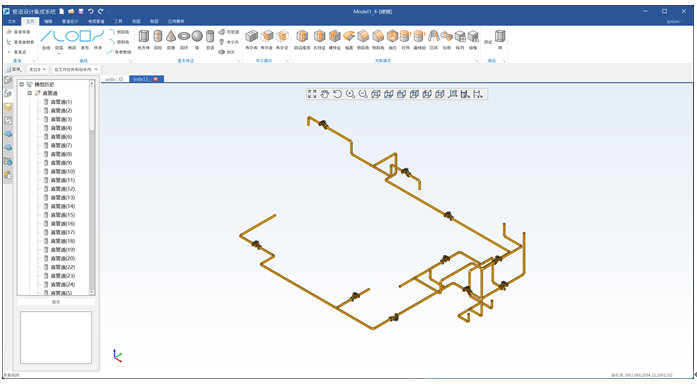Viewport: 697px width, 385px height.
Task: Click the datum coordinate system button
Action: coord(20,42)
